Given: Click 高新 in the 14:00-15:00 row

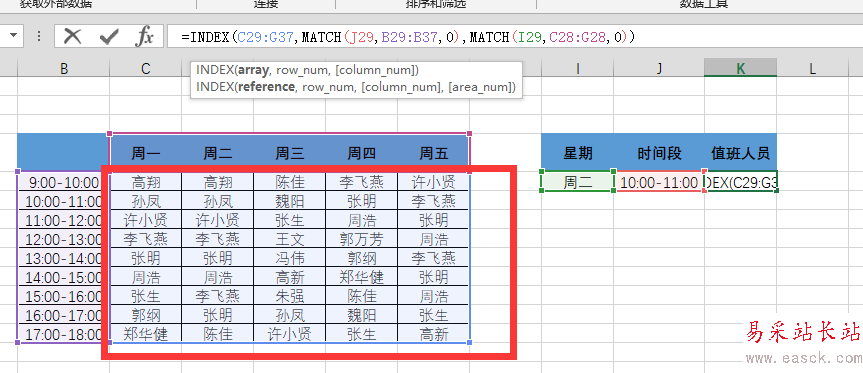Looking at the screenshot, I should pyautogui.click(x=290, y=277).
